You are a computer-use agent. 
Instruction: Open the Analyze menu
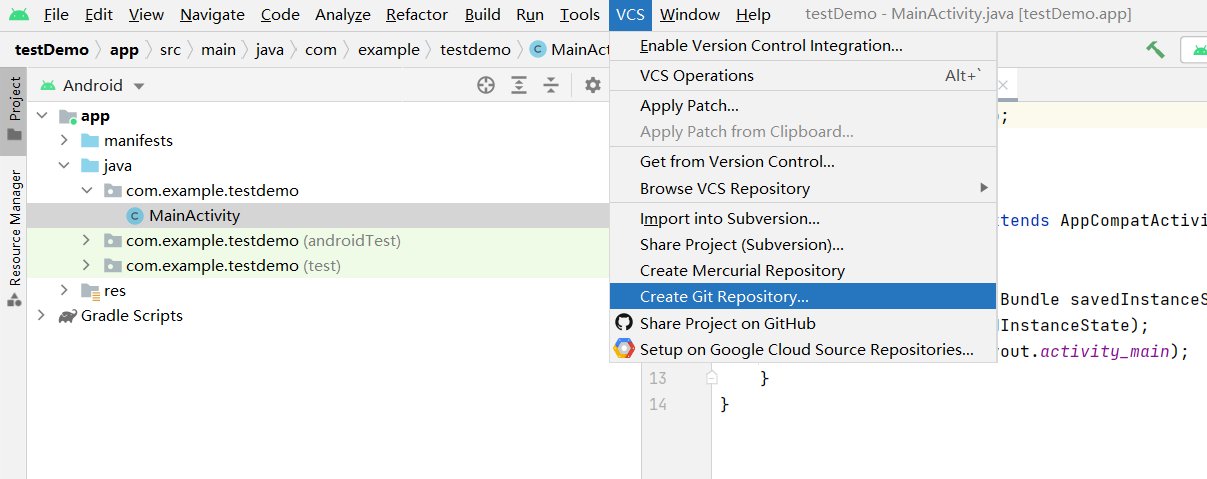point(343,15)
